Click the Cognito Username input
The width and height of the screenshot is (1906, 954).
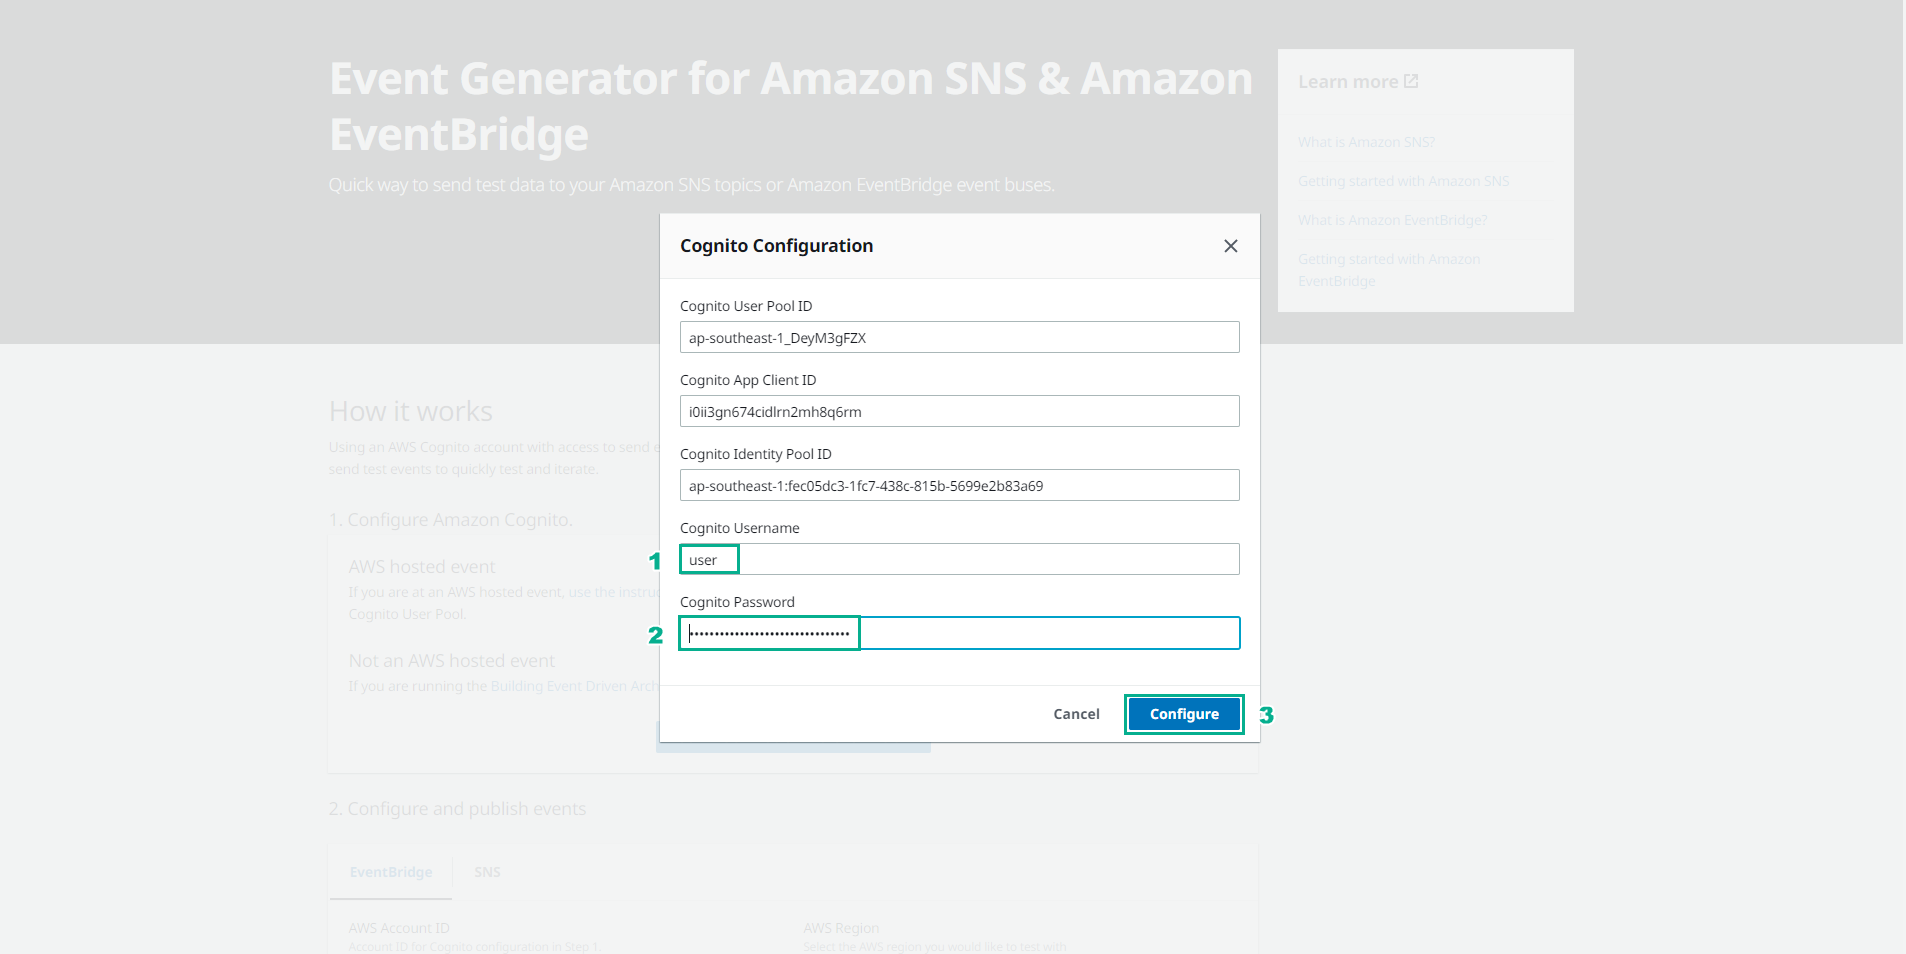click(960, 559)
